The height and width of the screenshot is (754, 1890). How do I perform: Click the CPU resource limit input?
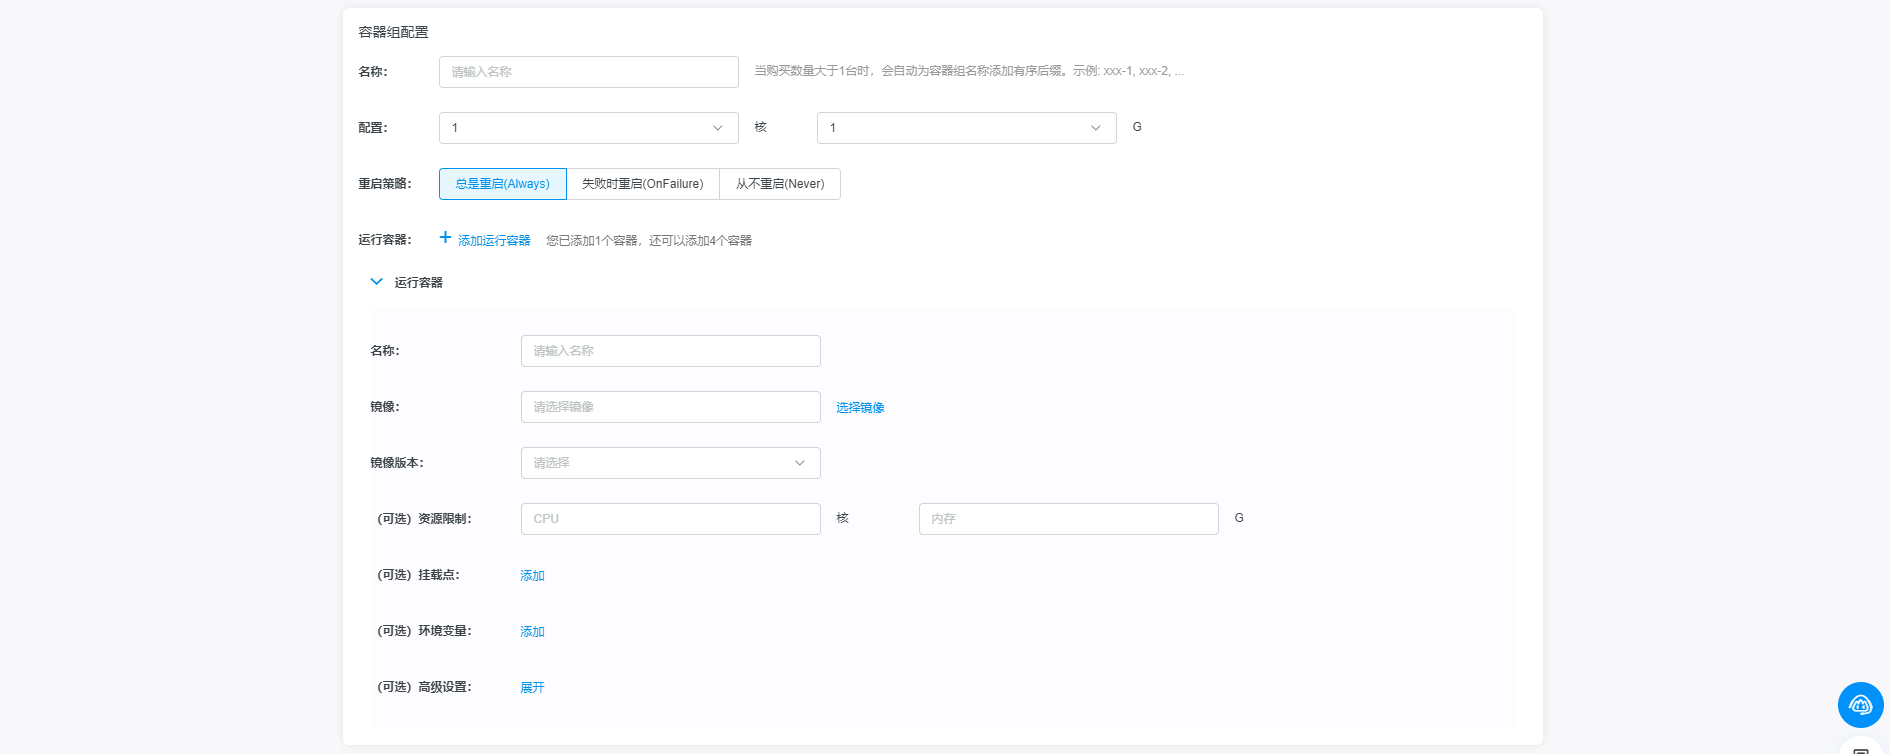tap(670, 519)
